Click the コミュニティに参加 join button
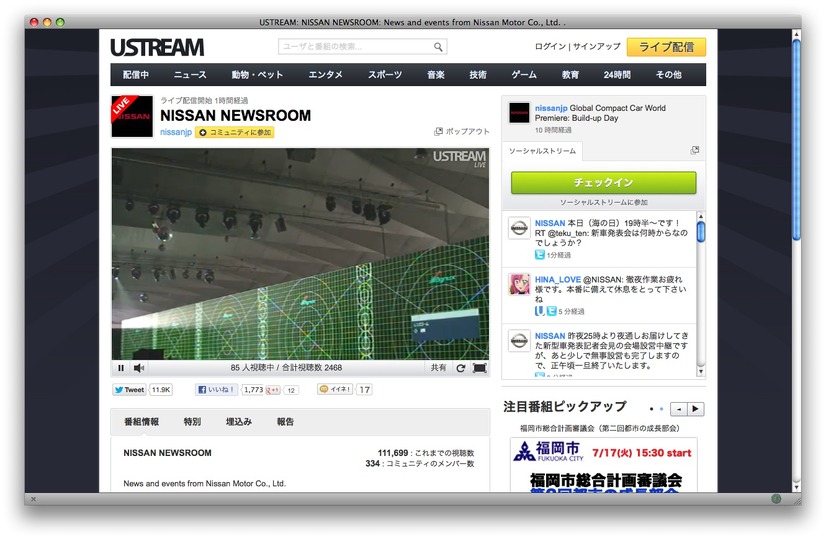826x539 pixels. [234, 132]
